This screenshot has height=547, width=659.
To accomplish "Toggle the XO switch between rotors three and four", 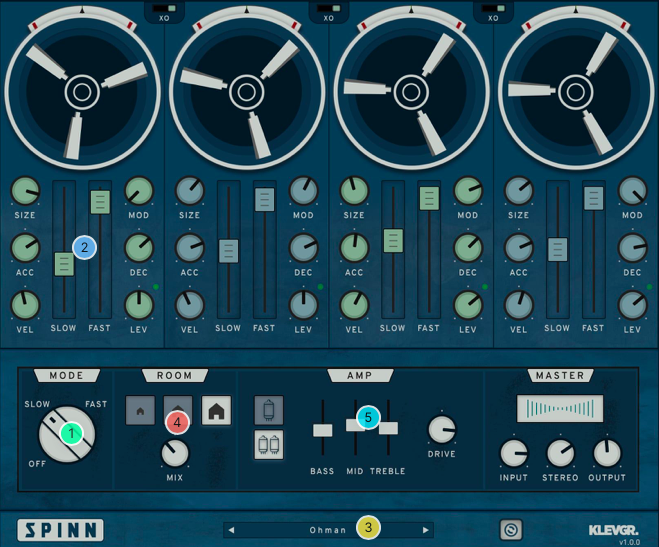I will [493, 8].
